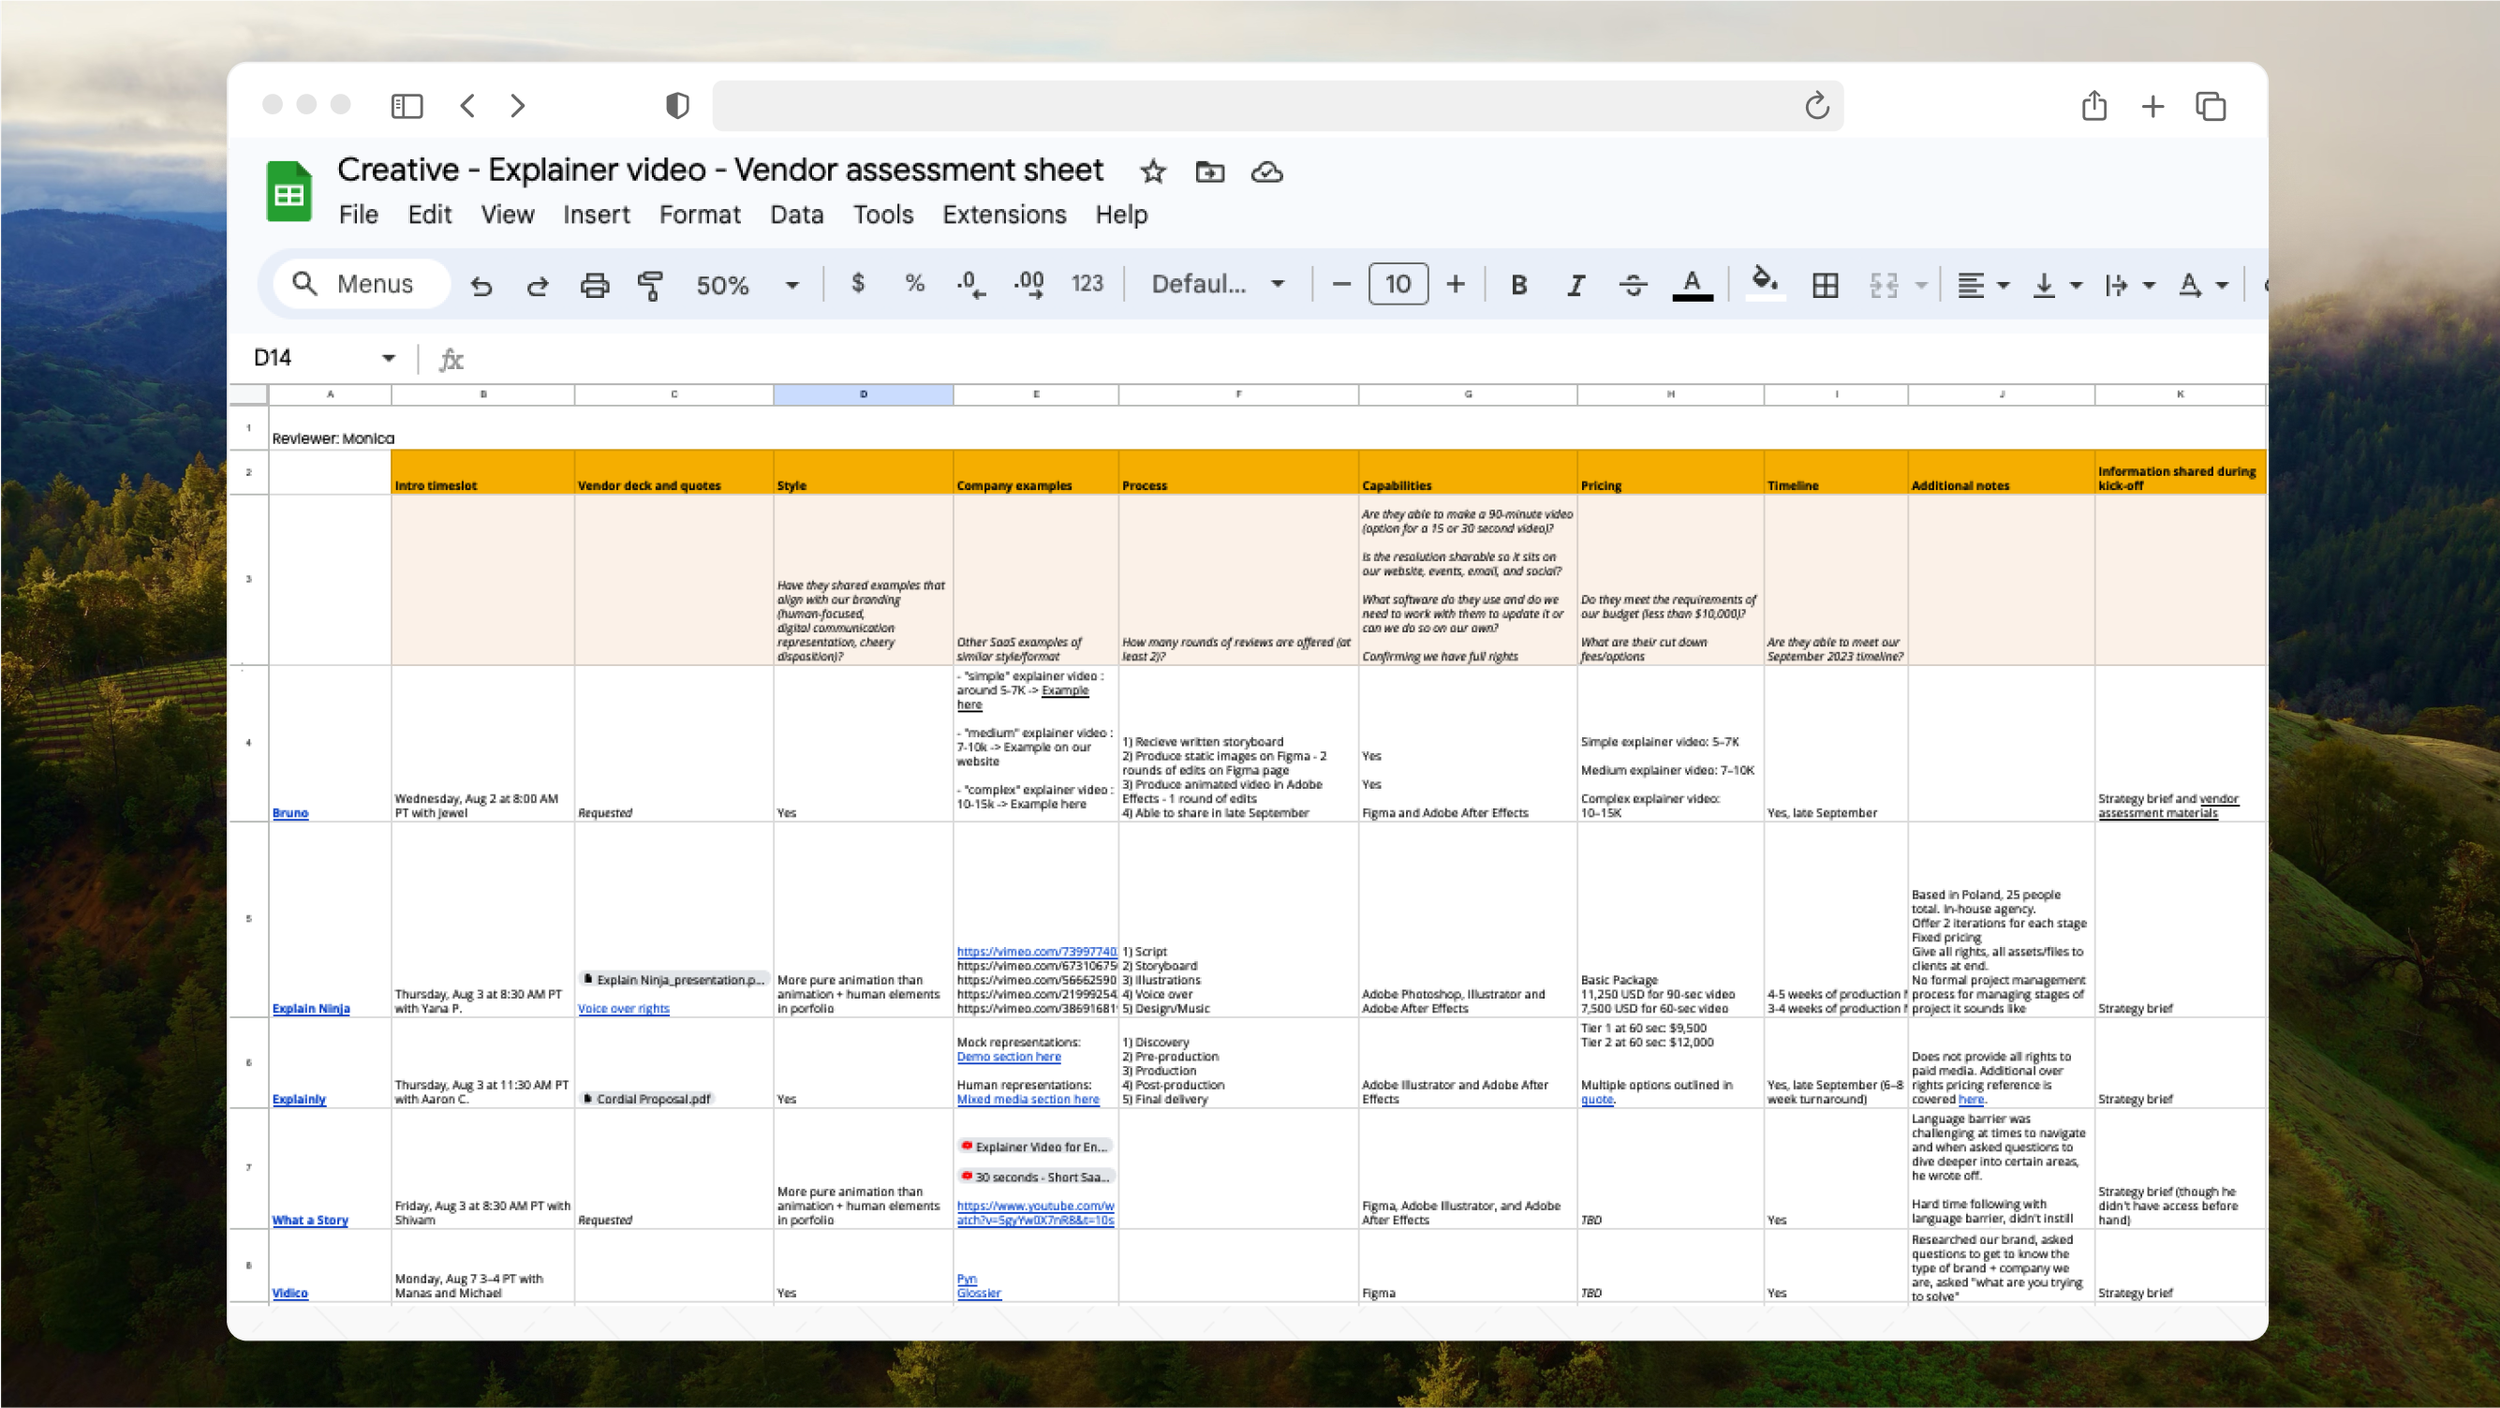
Task: Open more number formats (123)
Action: pyautogui.click(x=1087, y=284)
